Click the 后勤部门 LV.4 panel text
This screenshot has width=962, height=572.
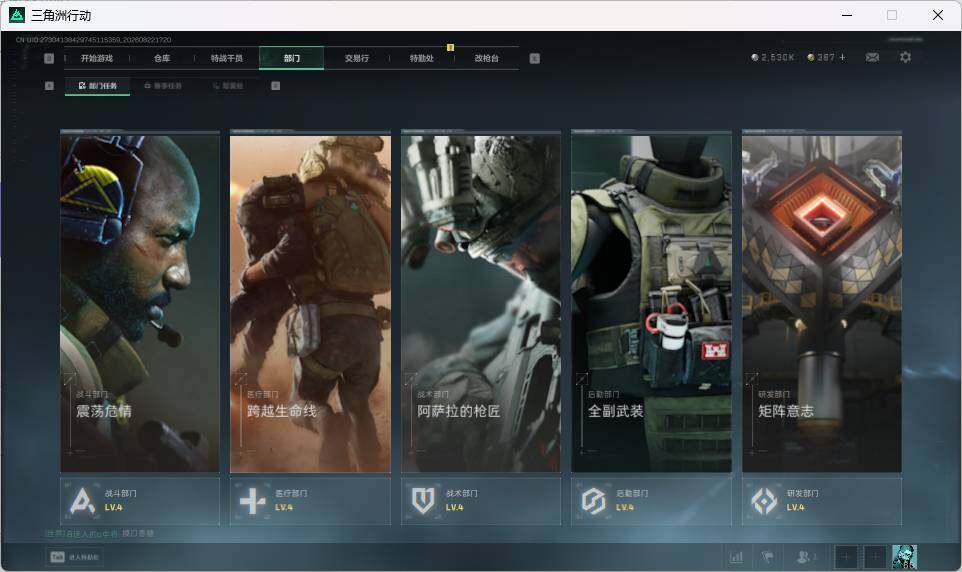click(x=632, y=500)
